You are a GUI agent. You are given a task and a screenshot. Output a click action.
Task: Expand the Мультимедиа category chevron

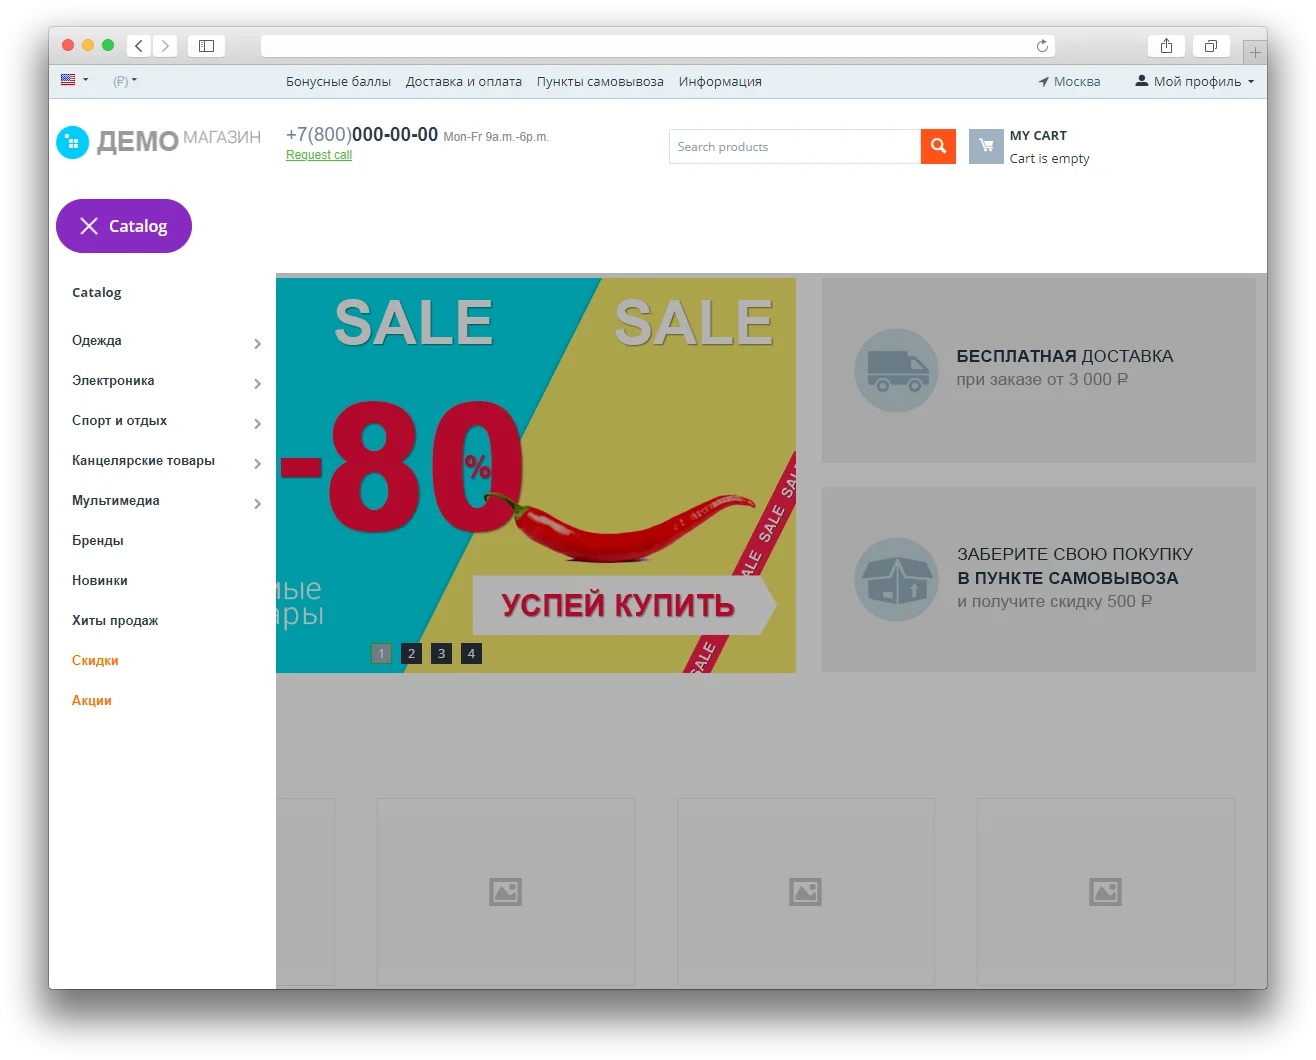[x=257, y=504]
